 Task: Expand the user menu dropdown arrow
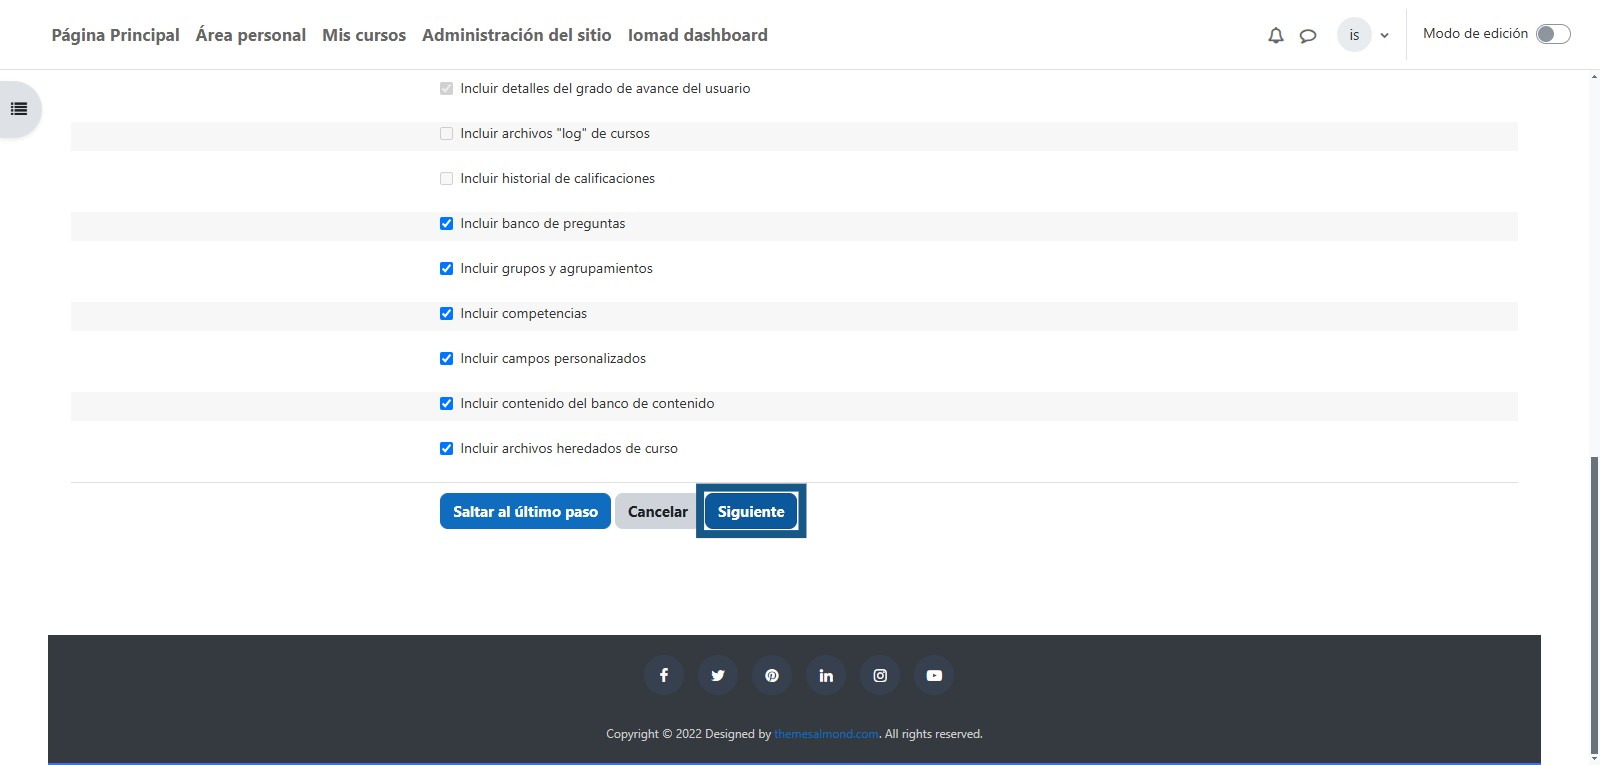(1384, 35)
